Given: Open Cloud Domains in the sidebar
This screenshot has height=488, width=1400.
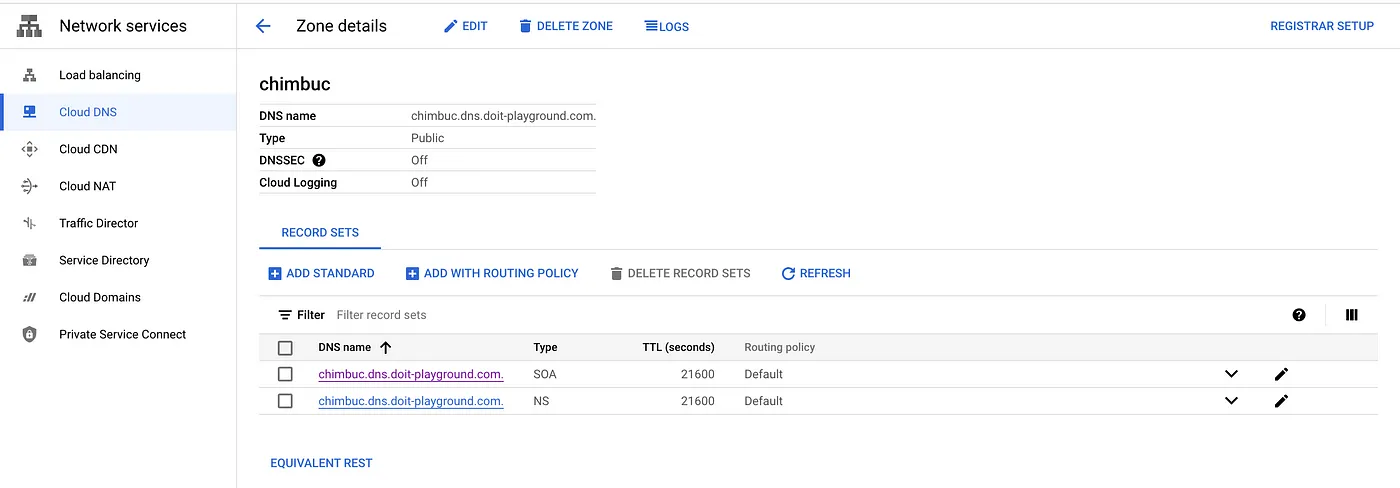Looking at the screenshot, I should pos(118,297).
